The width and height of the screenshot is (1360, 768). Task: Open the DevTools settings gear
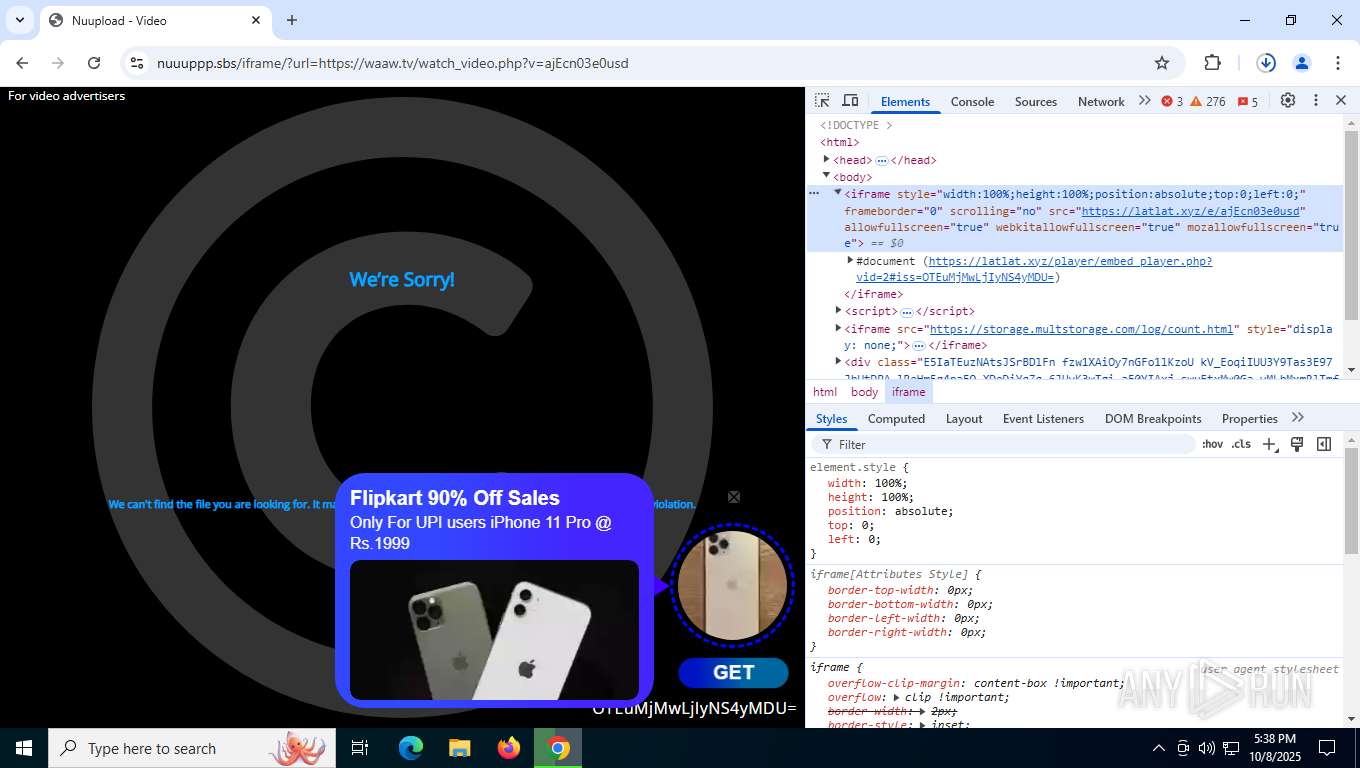[1288, 100]
